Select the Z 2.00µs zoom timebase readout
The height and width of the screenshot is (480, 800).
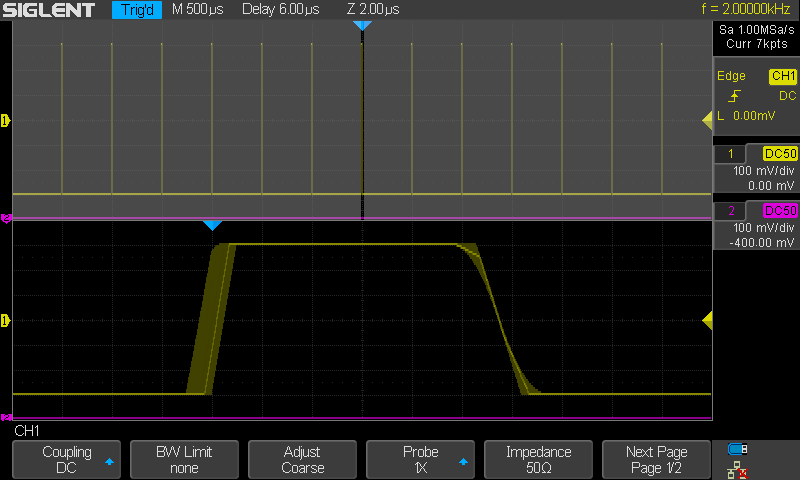click(373, 9)
